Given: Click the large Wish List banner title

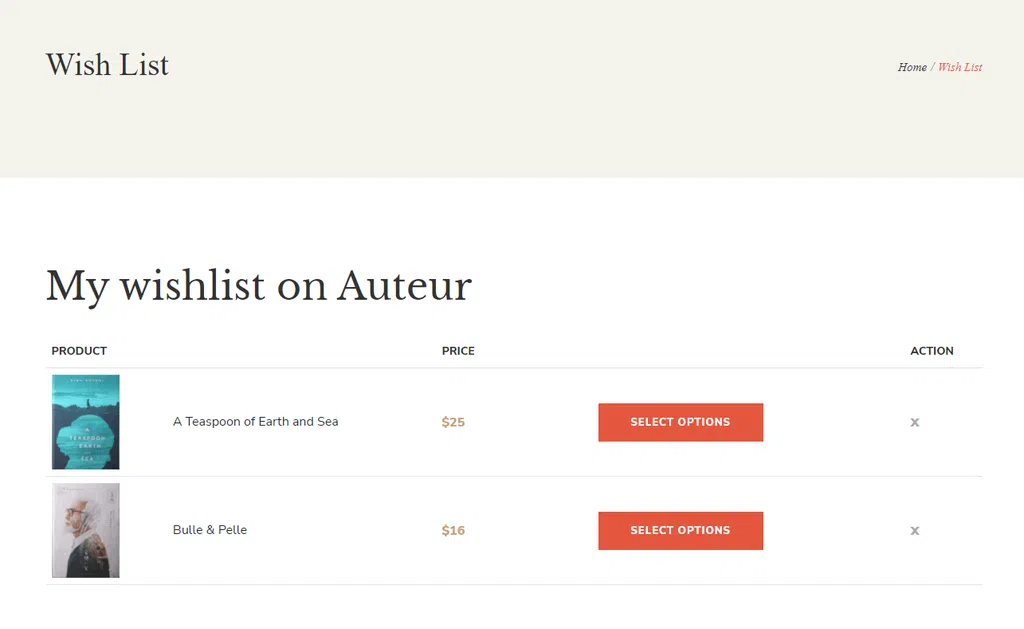Looking at the screenshot, I should coord(107,65).
